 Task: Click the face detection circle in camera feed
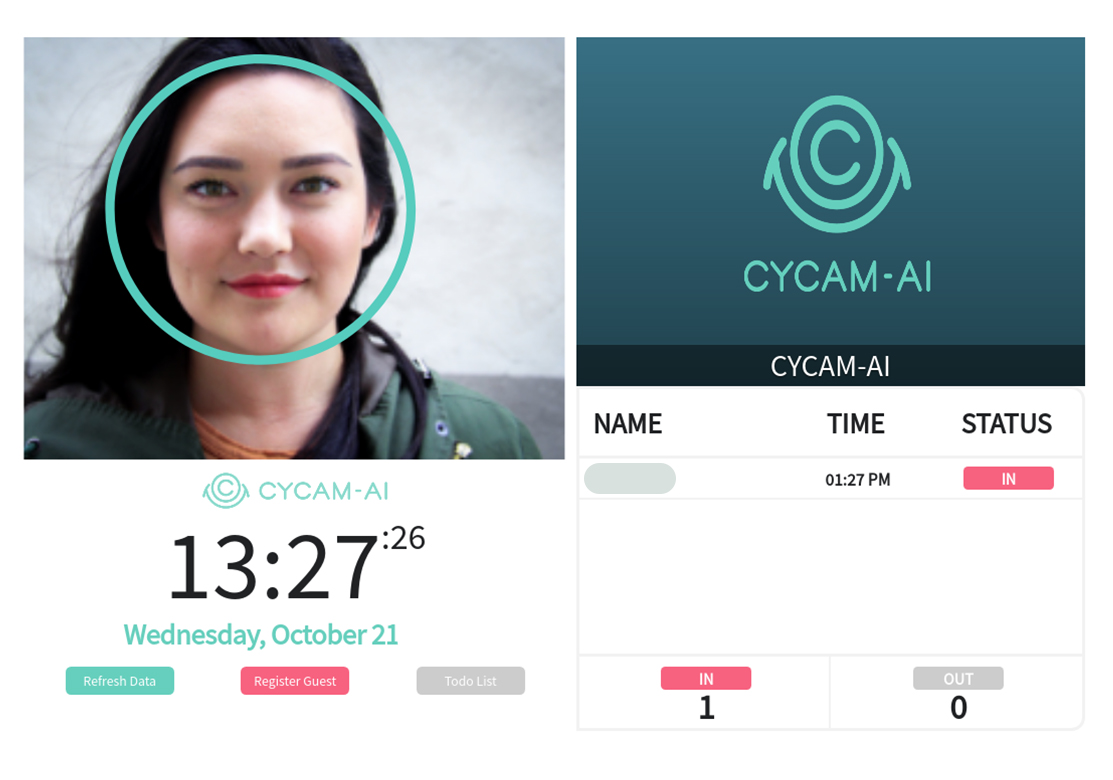261,209
